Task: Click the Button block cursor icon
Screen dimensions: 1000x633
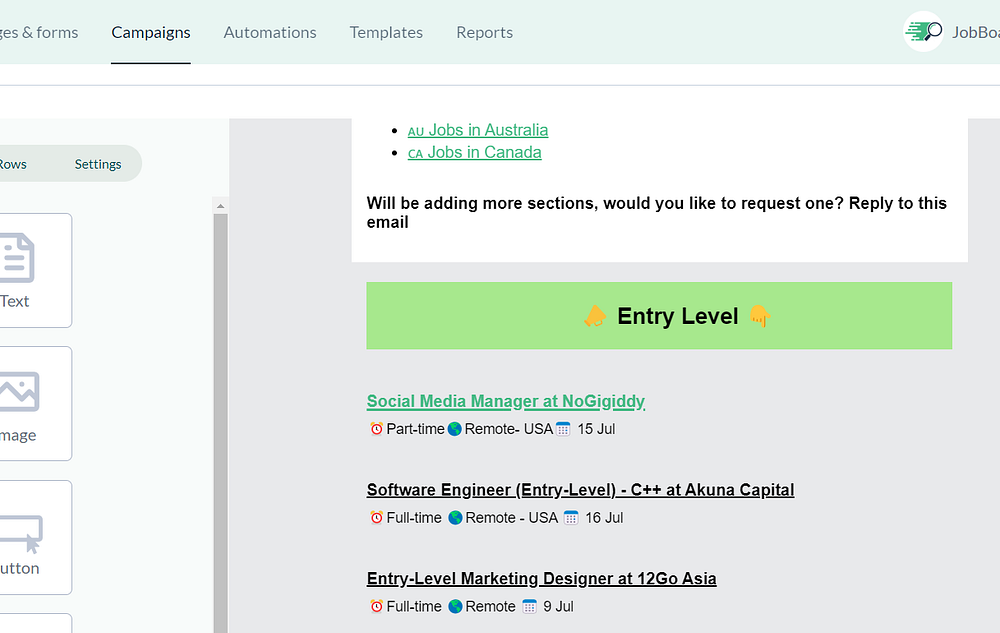Action: pos(21,533)
